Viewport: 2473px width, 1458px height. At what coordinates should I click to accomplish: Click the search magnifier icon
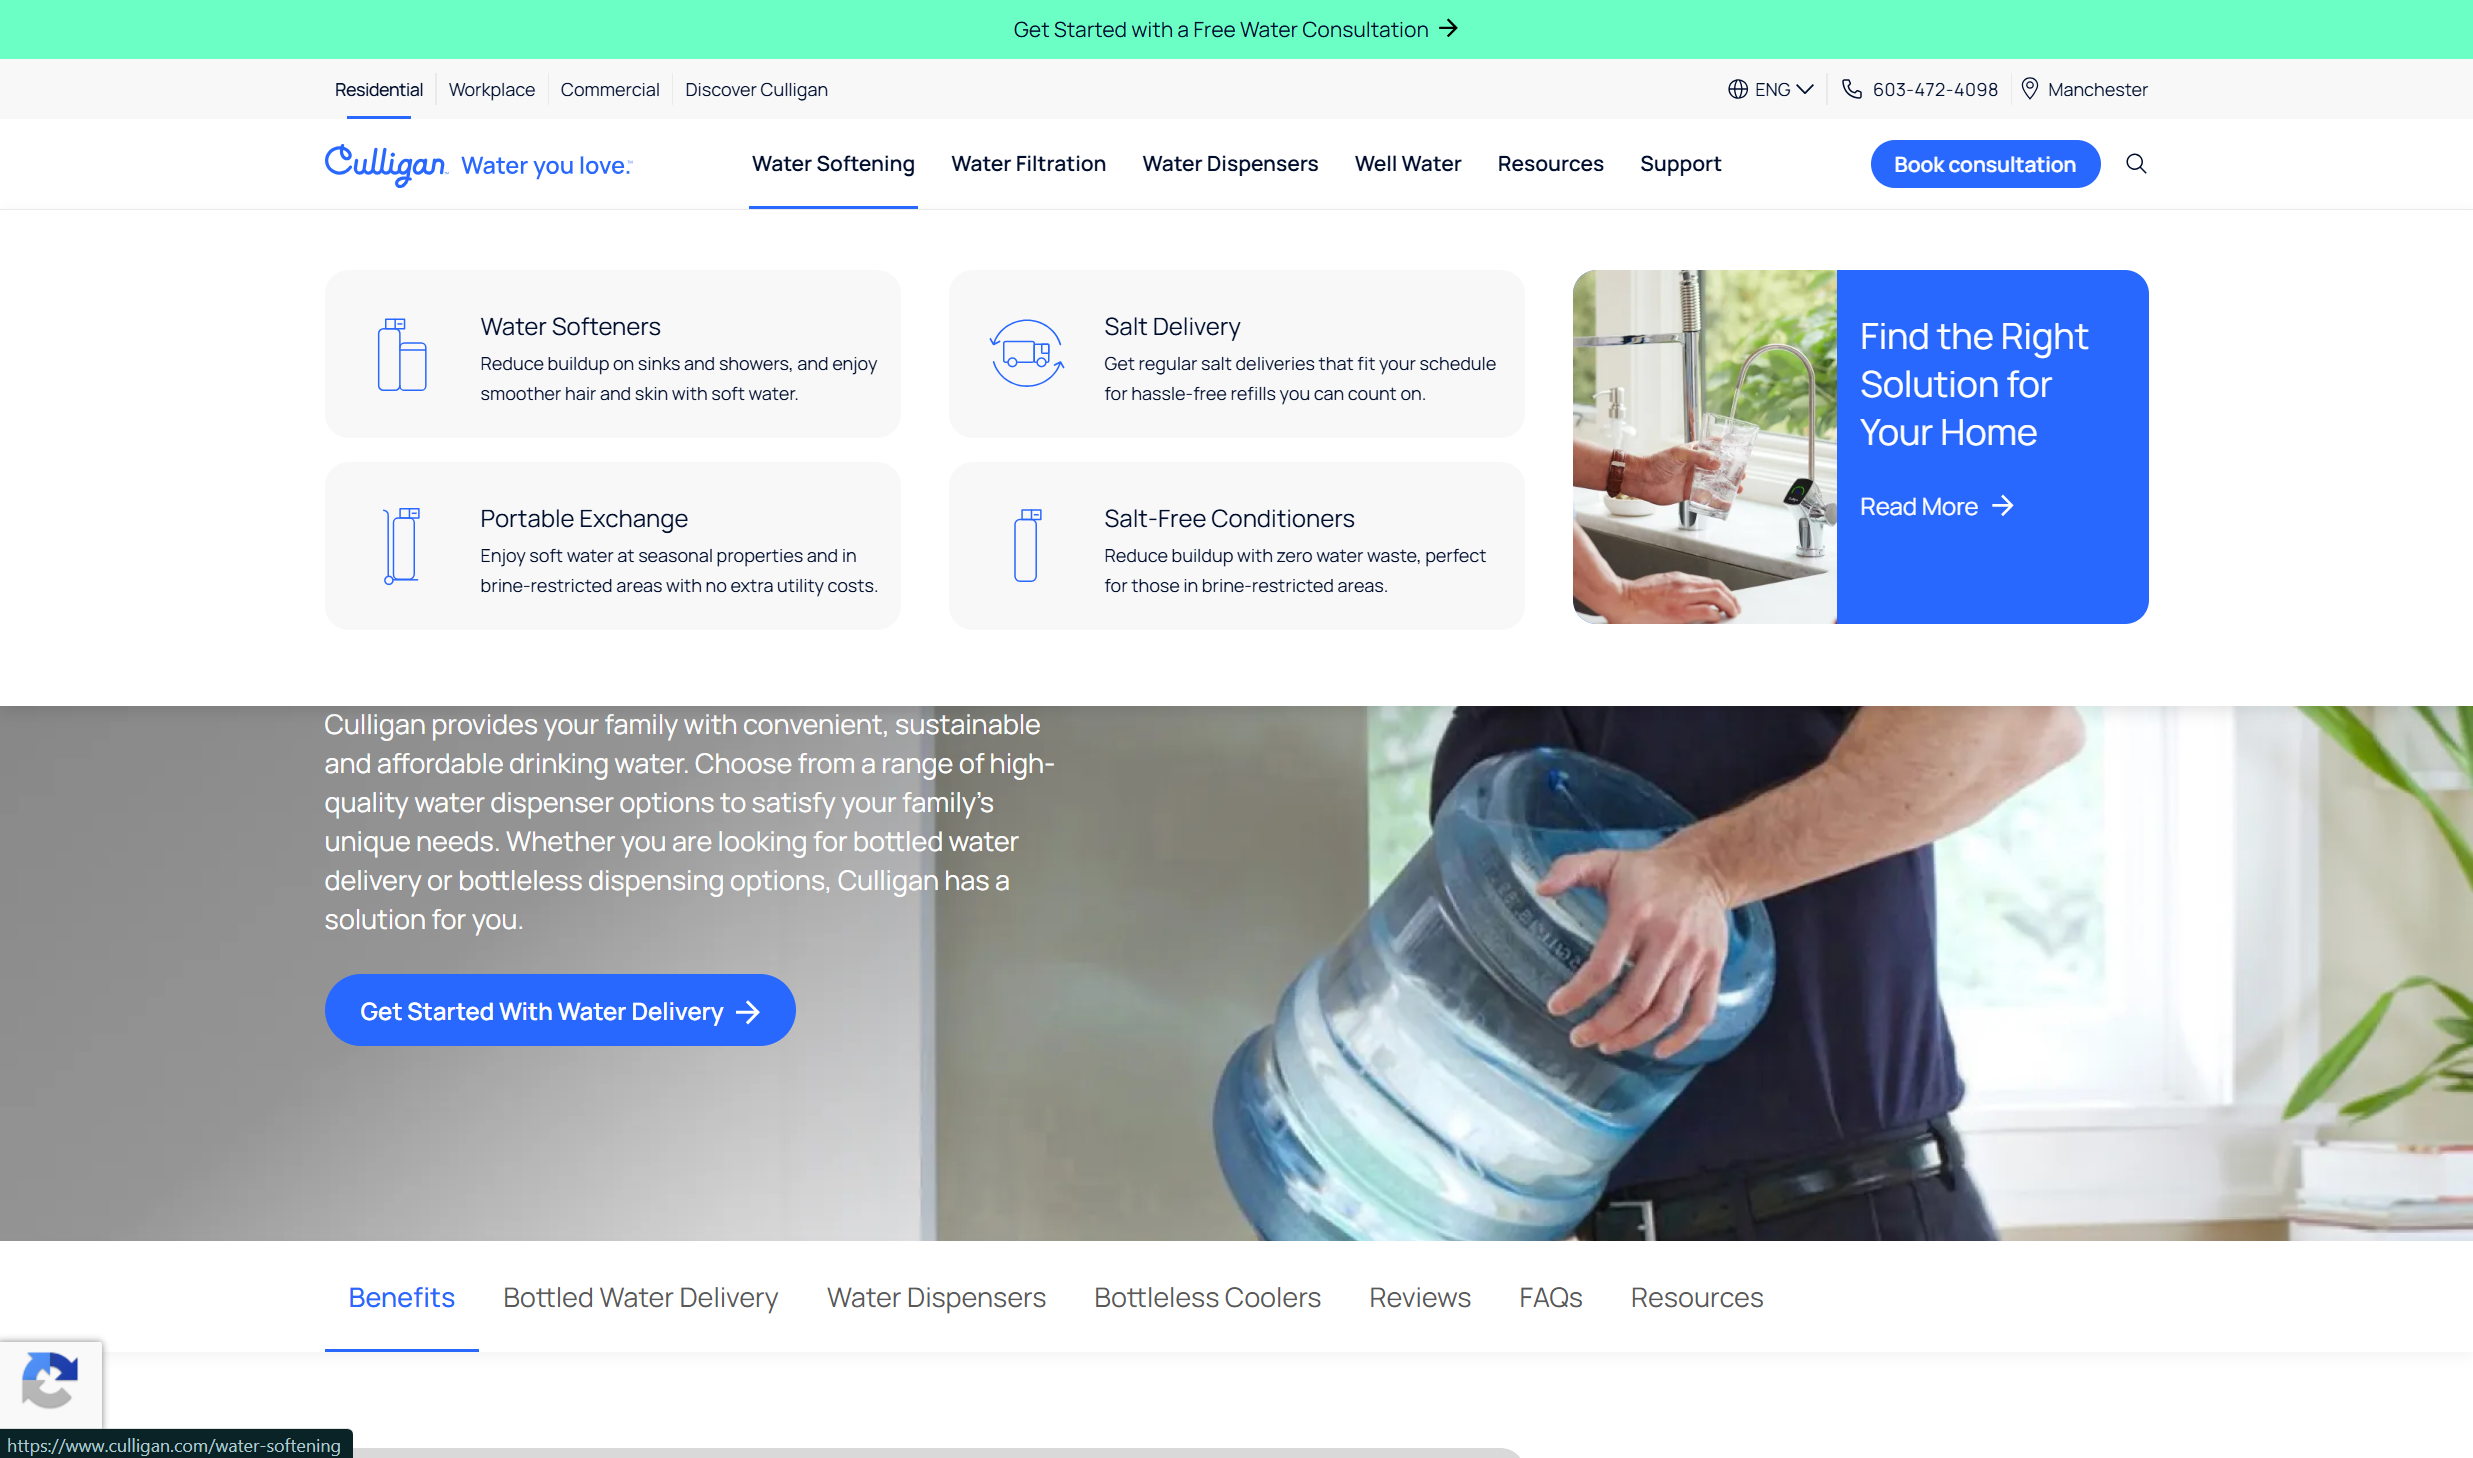[x=2136, y=164]
